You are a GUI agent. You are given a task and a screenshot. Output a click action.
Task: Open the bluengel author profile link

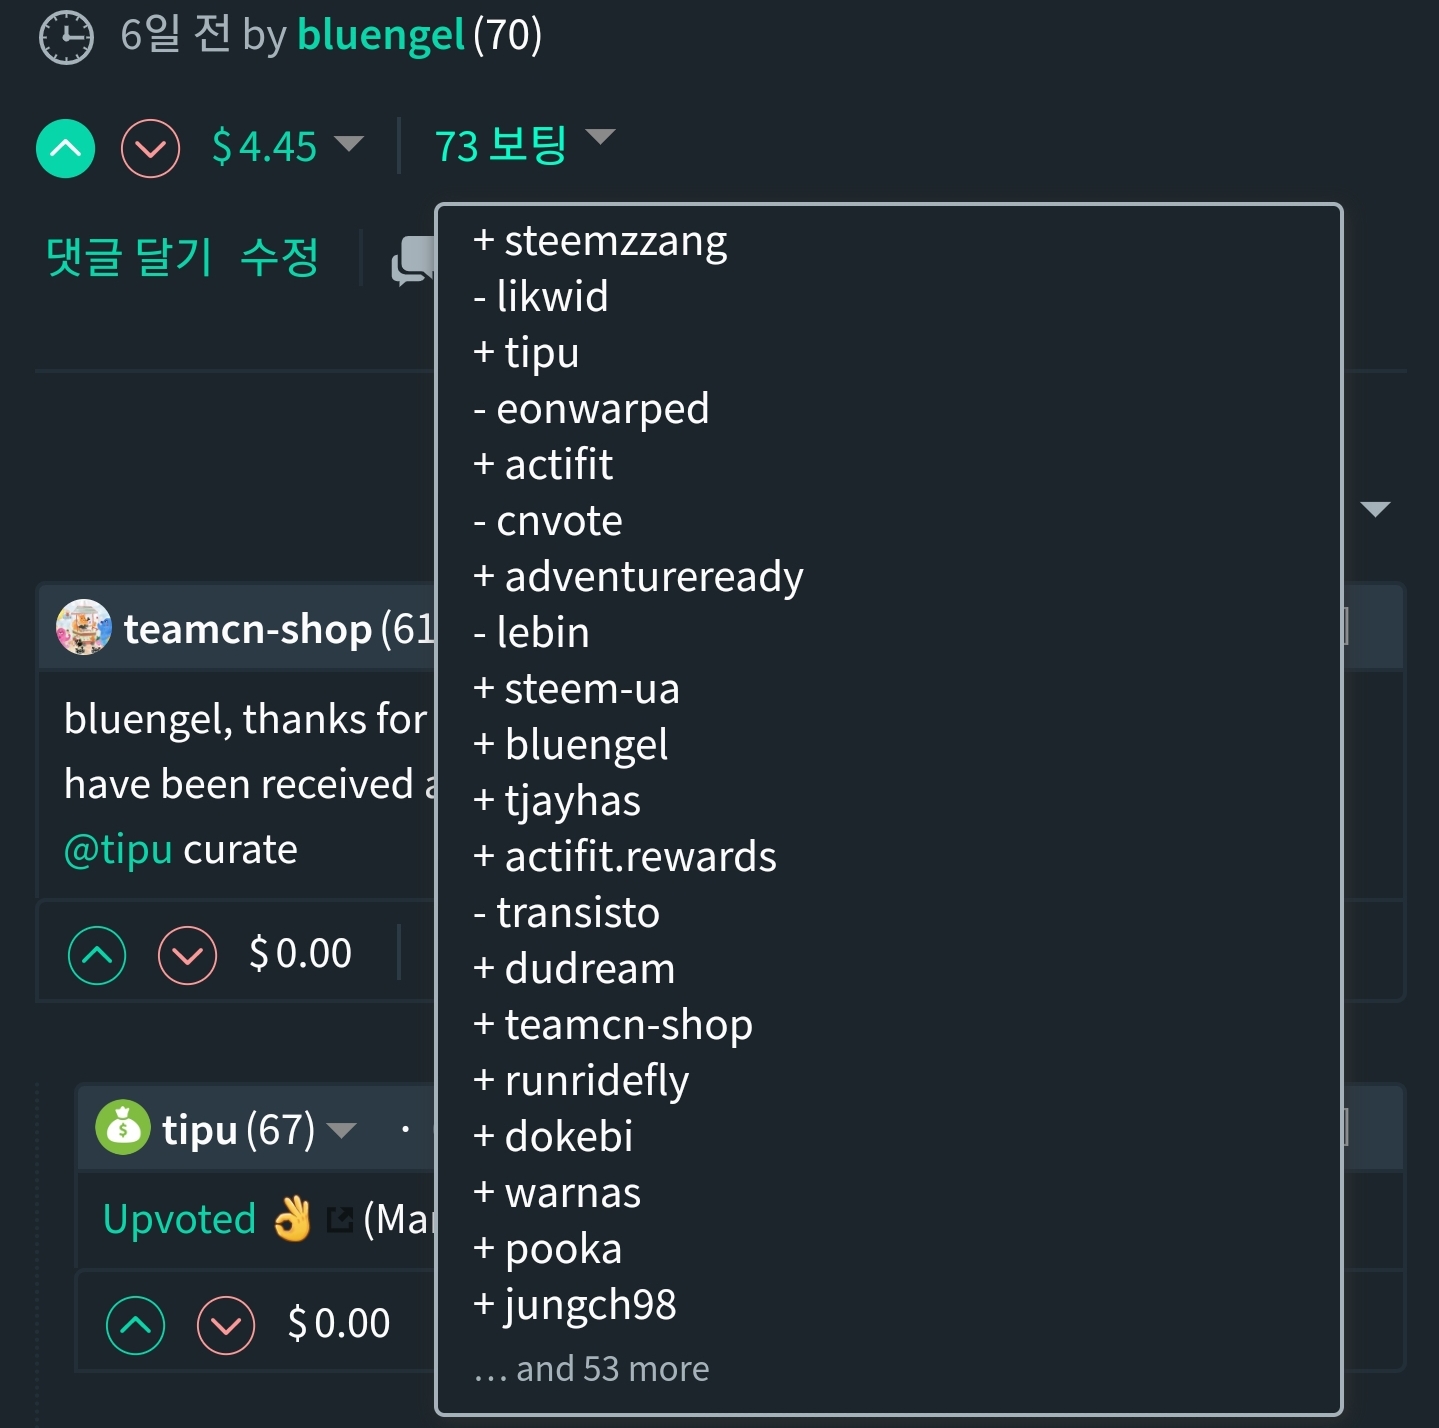(x=381, y=35)
